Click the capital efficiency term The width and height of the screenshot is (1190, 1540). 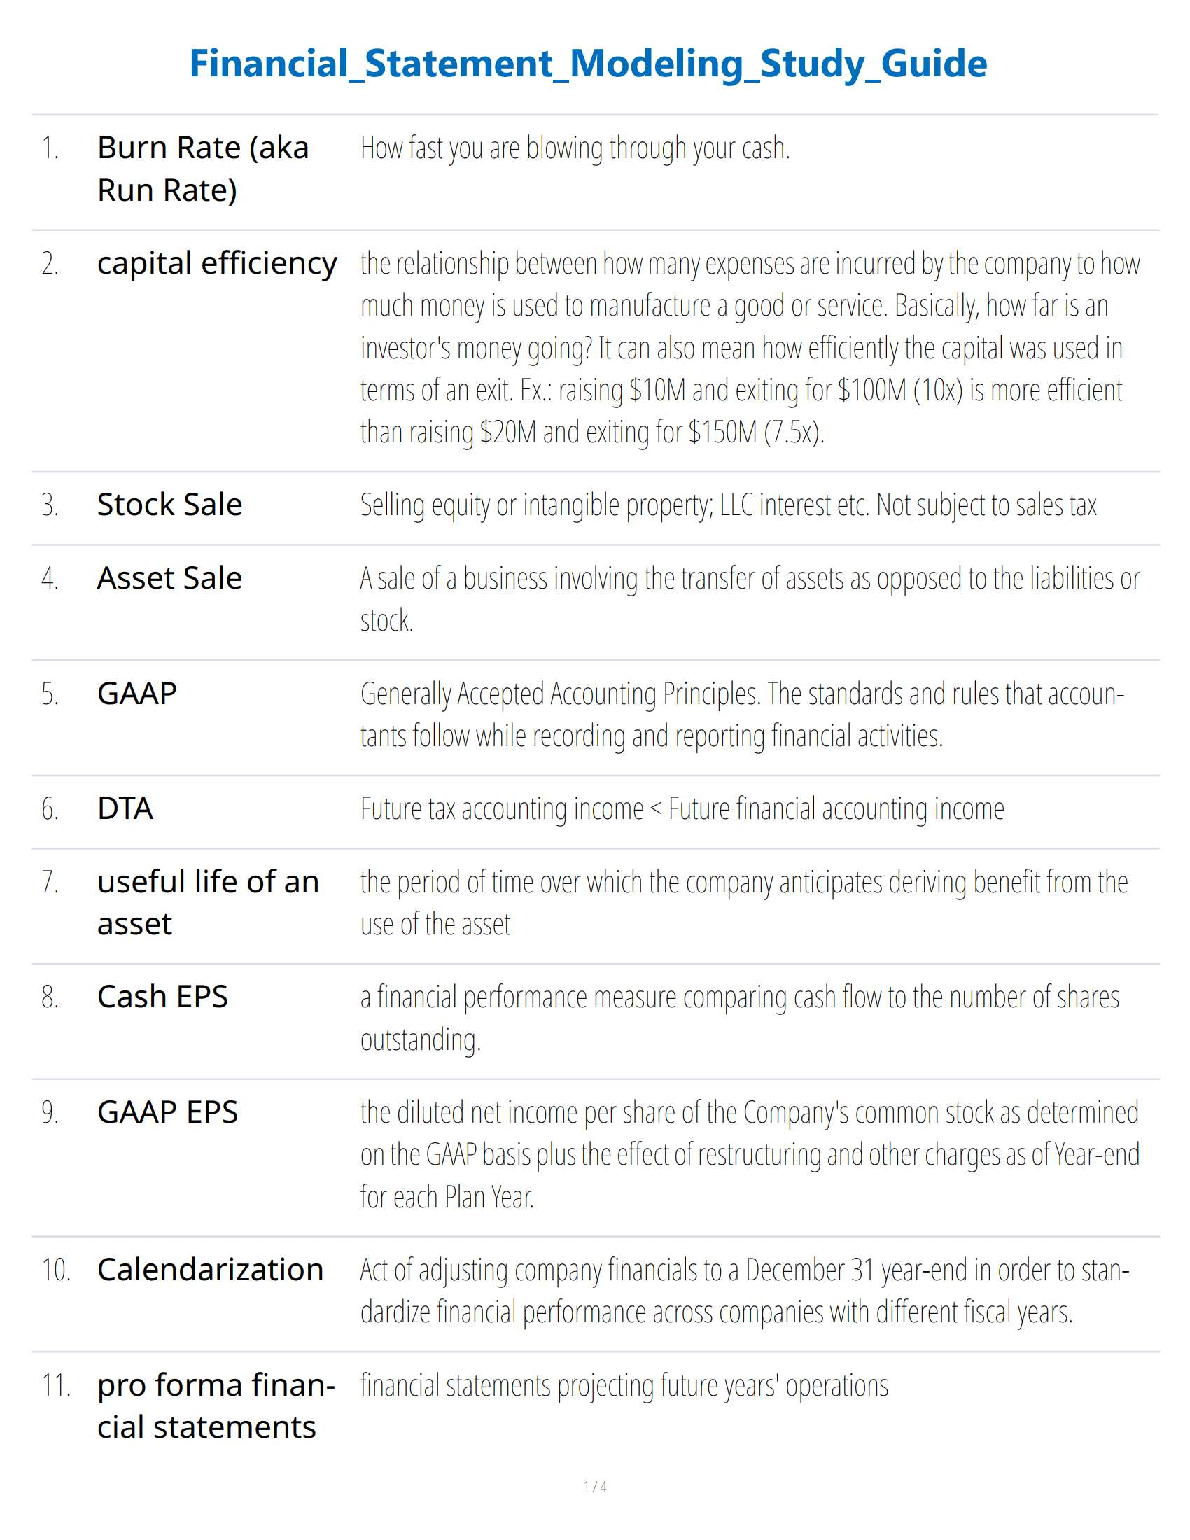point(217,263)
